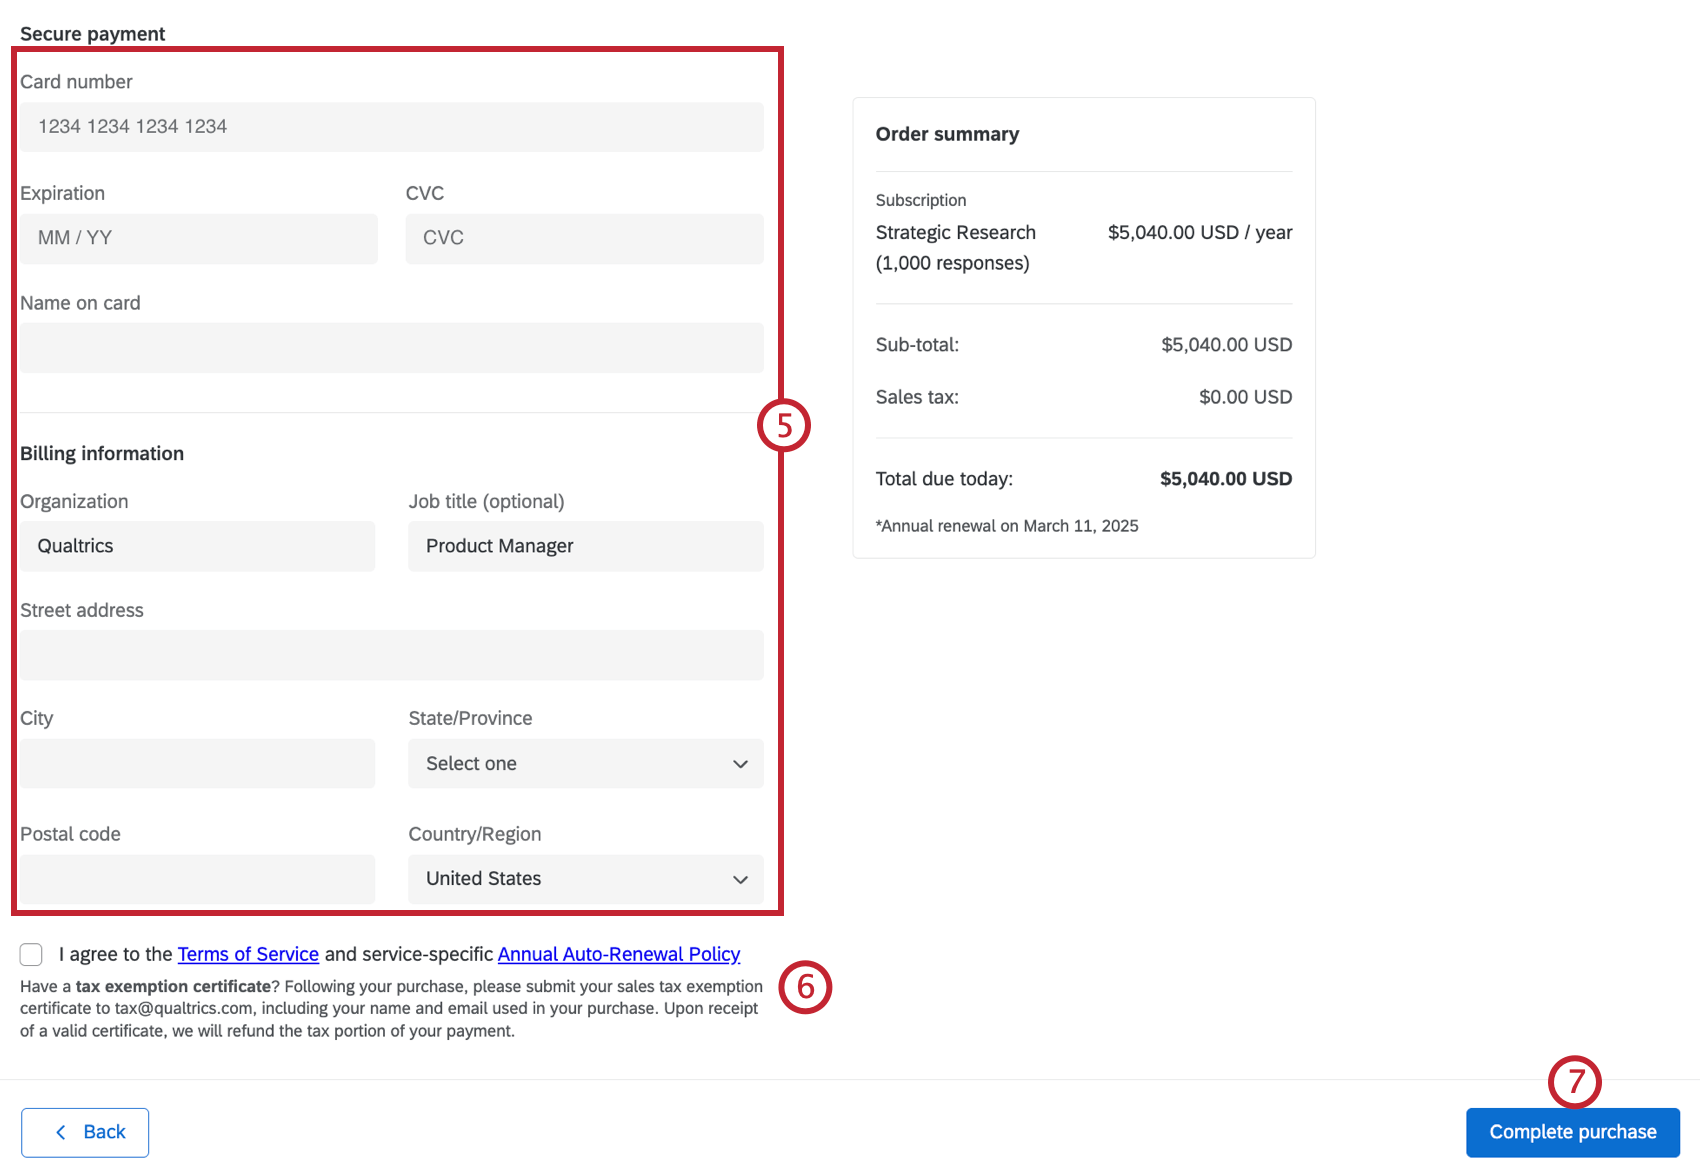Viewport: 1700px width, 1164px height.
Task: Open the Country/Region dropdown
Action: click(586, 879)
